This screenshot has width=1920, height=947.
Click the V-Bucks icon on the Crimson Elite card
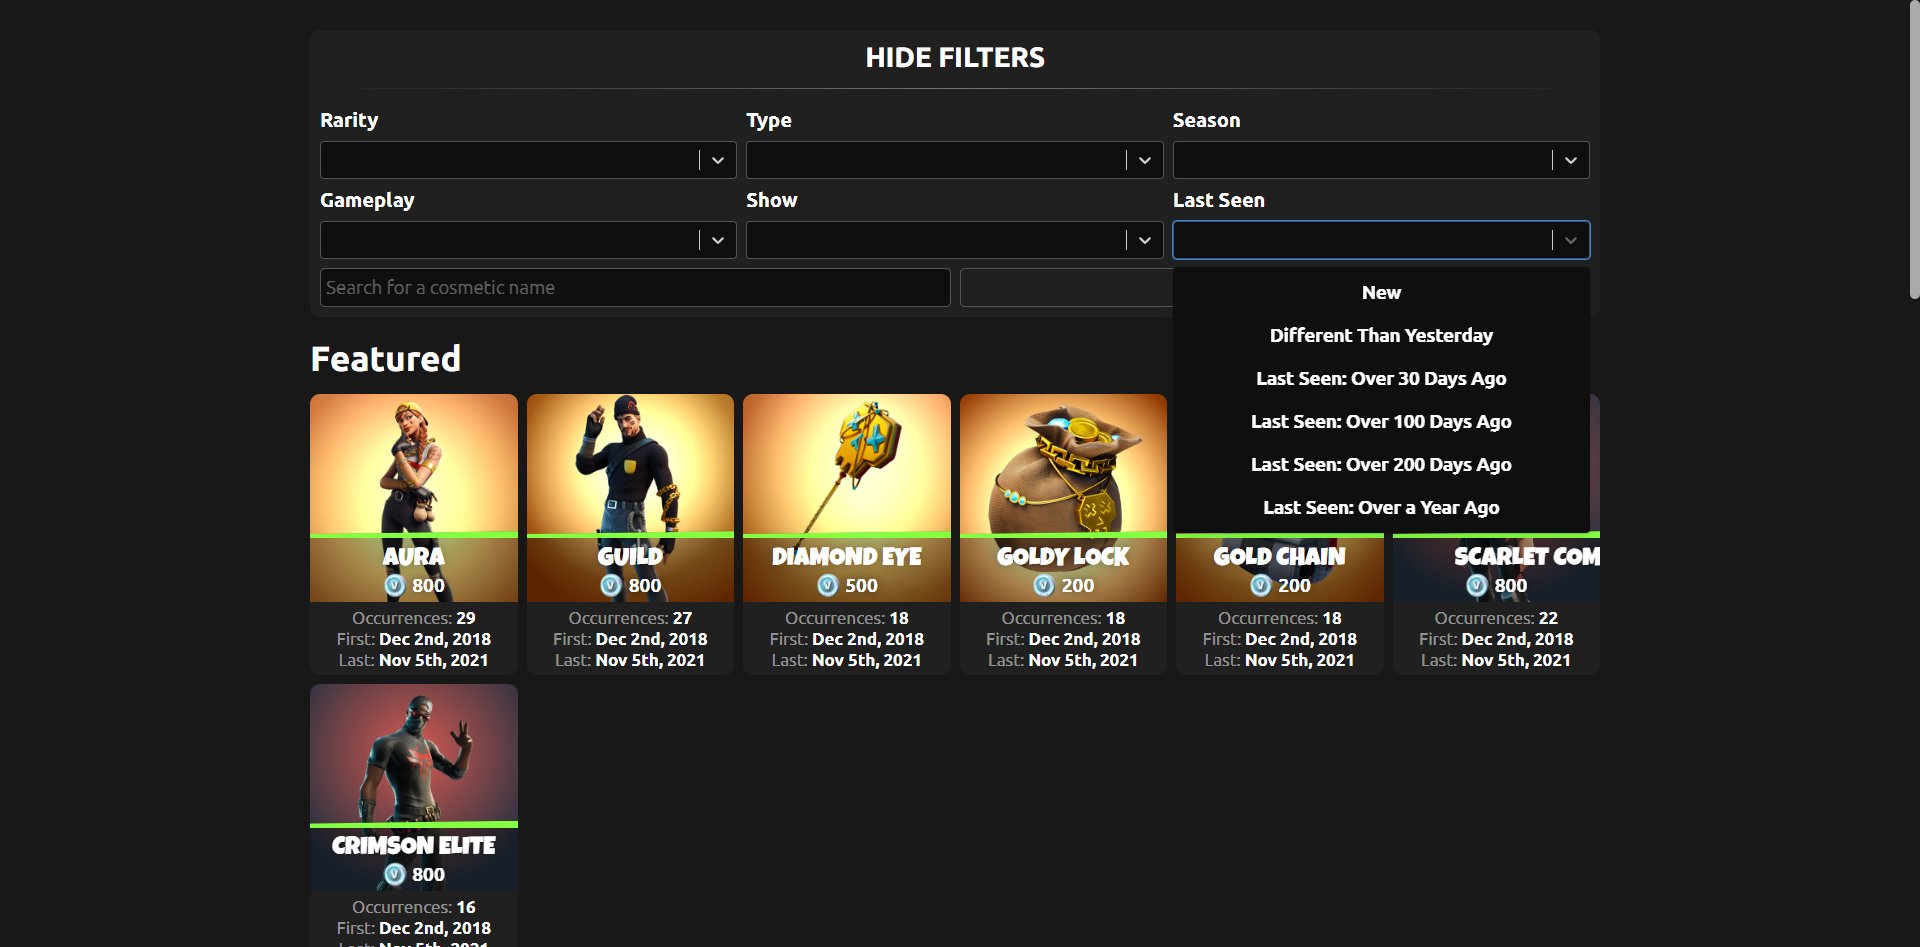tap(395, 874)
